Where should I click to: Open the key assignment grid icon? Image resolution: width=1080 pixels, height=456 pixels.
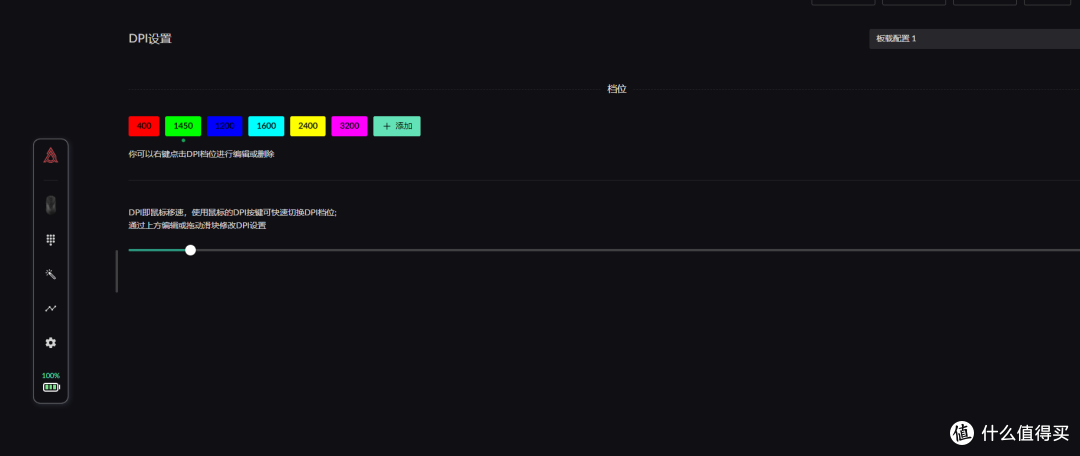point(50,240)
